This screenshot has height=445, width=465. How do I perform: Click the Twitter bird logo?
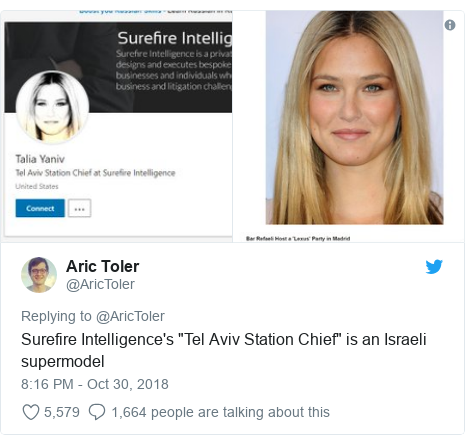coord(434,267)
